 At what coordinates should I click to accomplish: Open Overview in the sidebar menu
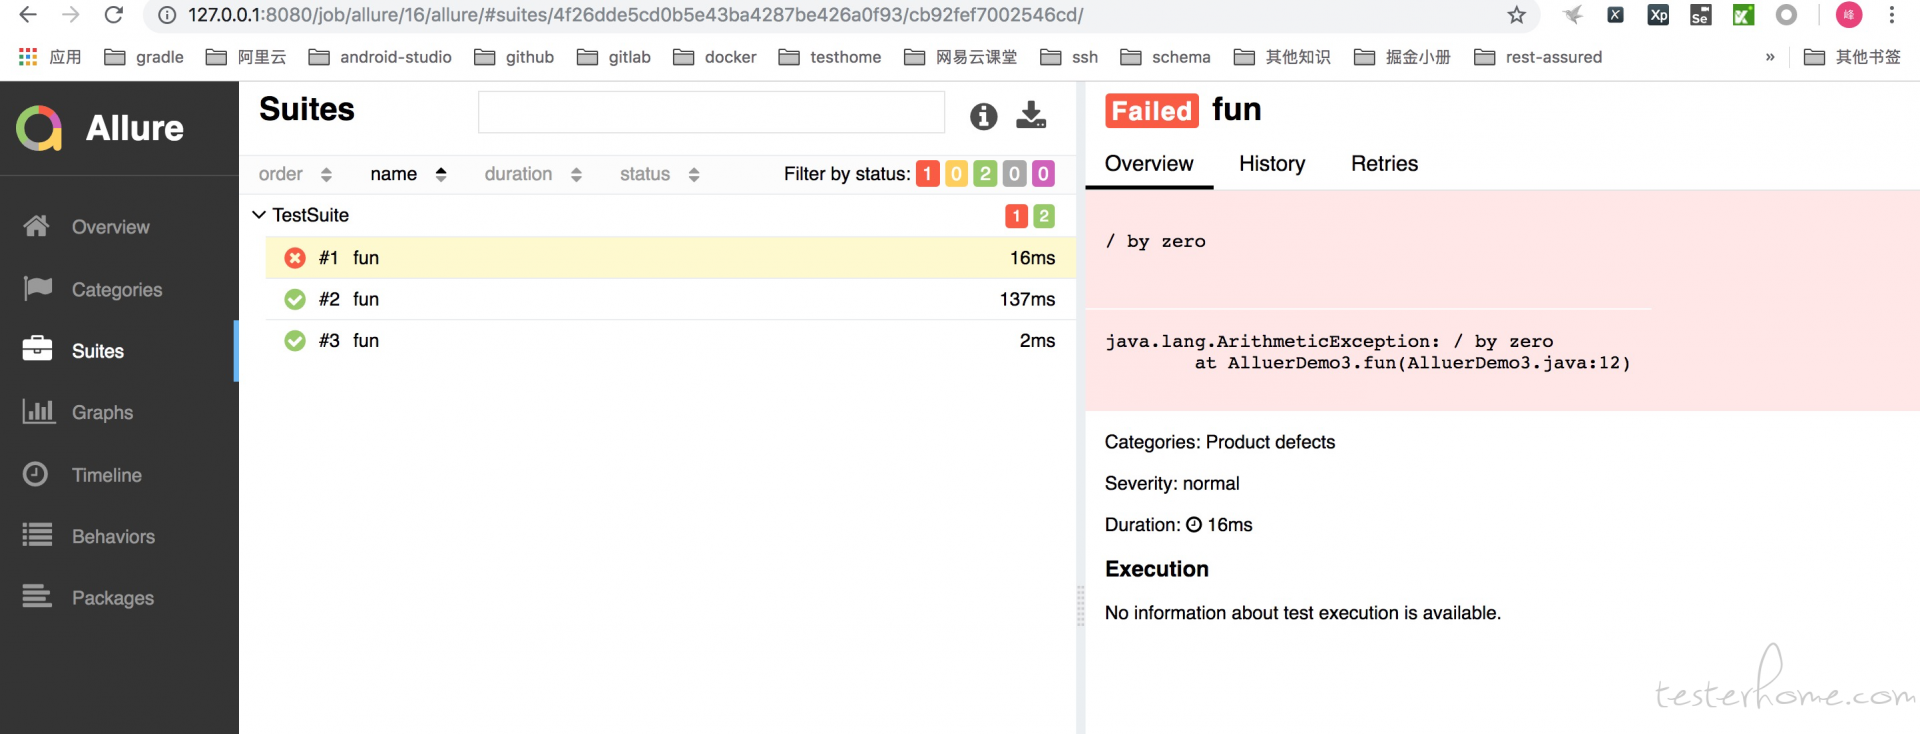click(x=119, y=227)
